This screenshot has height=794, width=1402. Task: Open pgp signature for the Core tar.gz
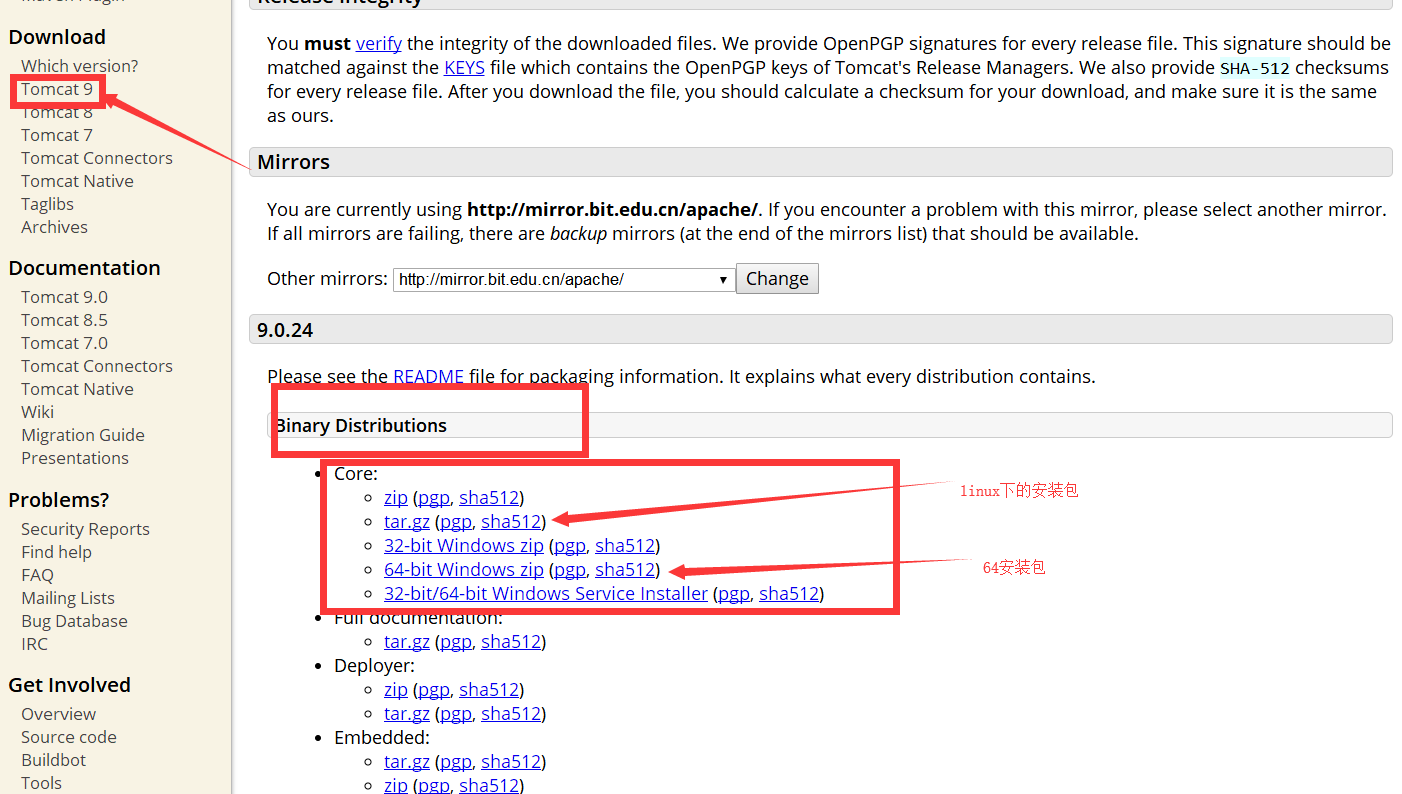[x=456, y=521]
